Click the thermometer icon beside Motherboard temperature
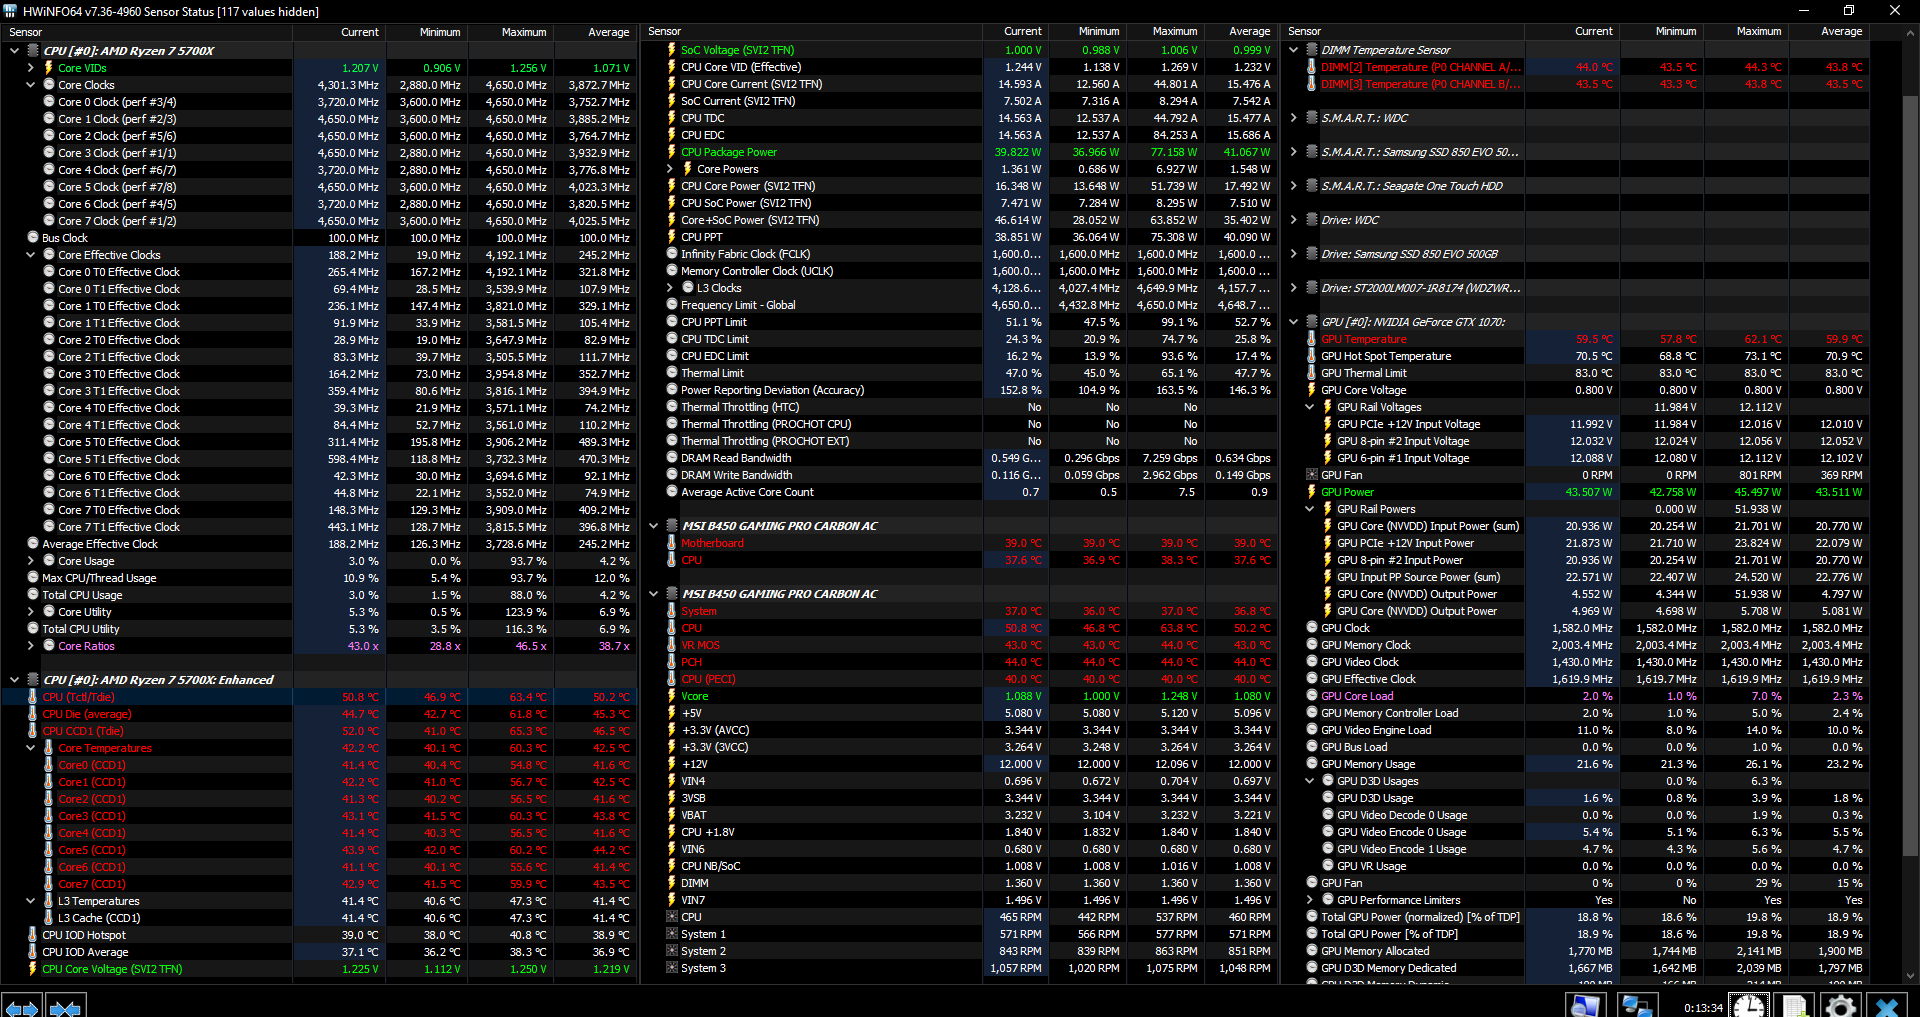1920x1017 pixels. pyautogui.click(x=672, y=543)
